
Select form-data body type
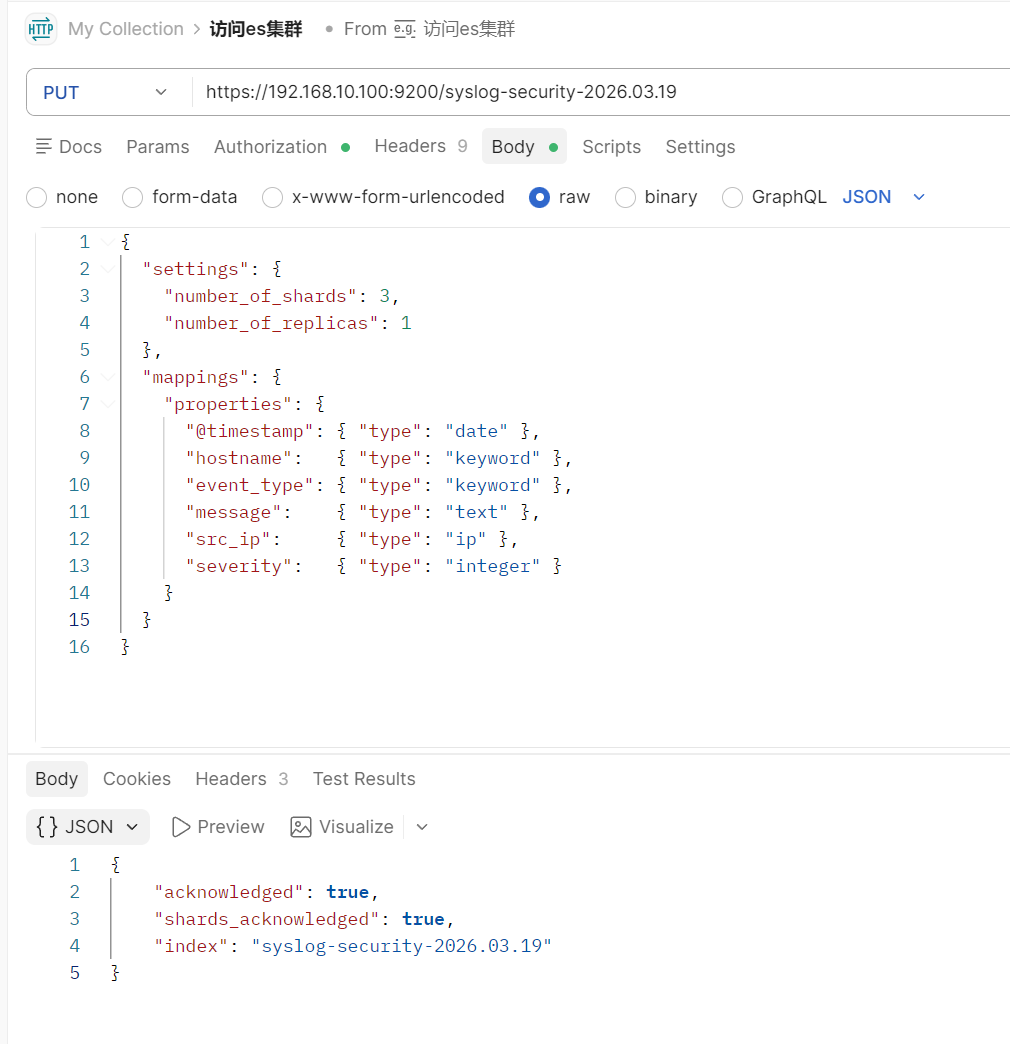click(132, 197)
